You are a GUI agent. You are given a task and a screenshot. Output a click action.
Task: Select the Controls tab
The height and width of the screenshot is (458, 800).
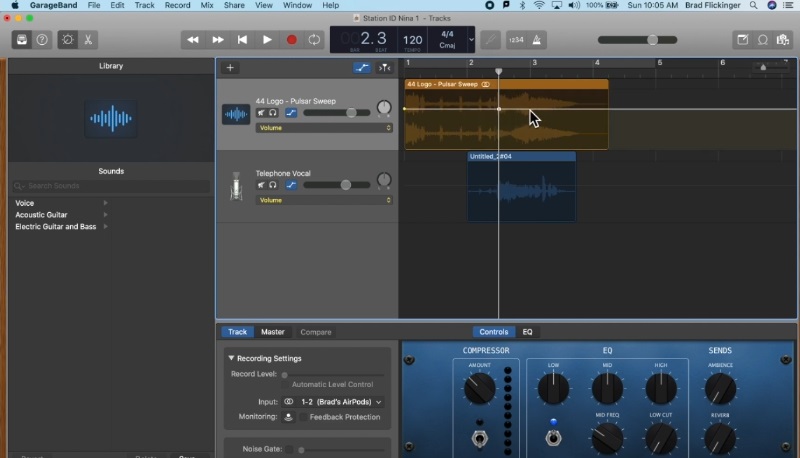pyautogui.click(x=493, y=332)
